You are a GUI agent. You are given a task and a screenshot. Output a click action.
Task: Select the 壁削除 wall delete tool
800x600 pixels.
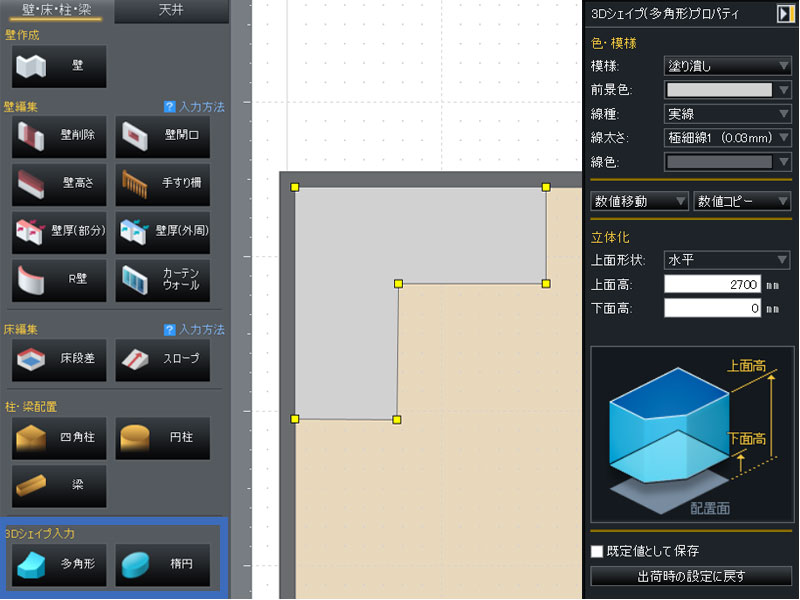tap(59, 137)
